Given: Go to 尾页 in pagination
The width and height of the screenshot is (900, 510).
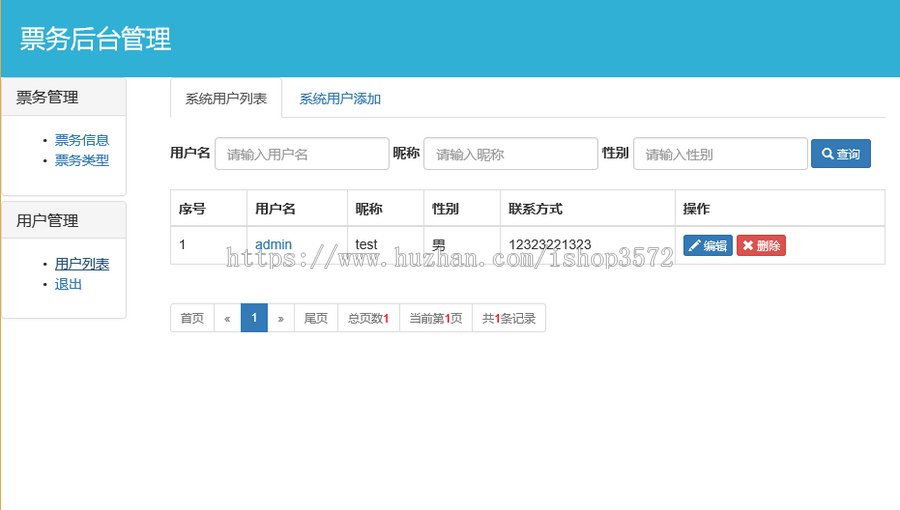Looking at the screenshot, I should pos(316,318).
